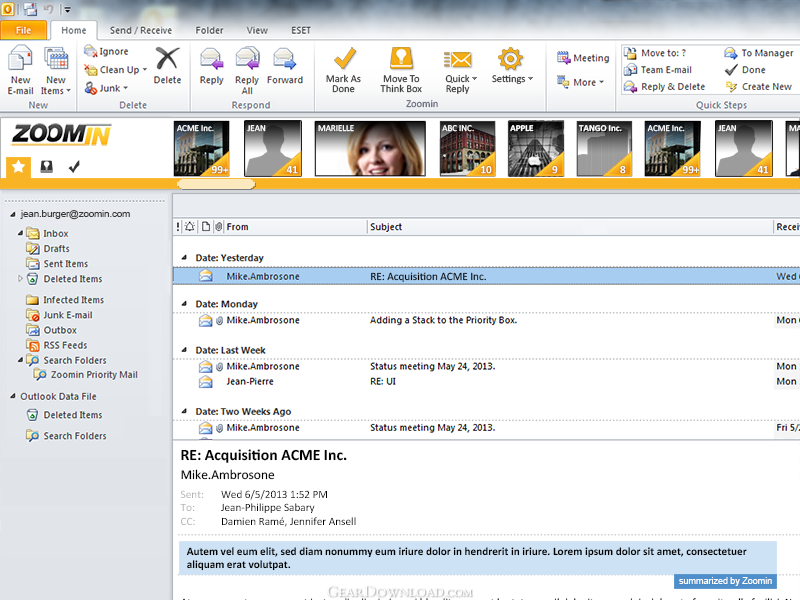Click Move To Think Box icon

(x=401, y=60)
